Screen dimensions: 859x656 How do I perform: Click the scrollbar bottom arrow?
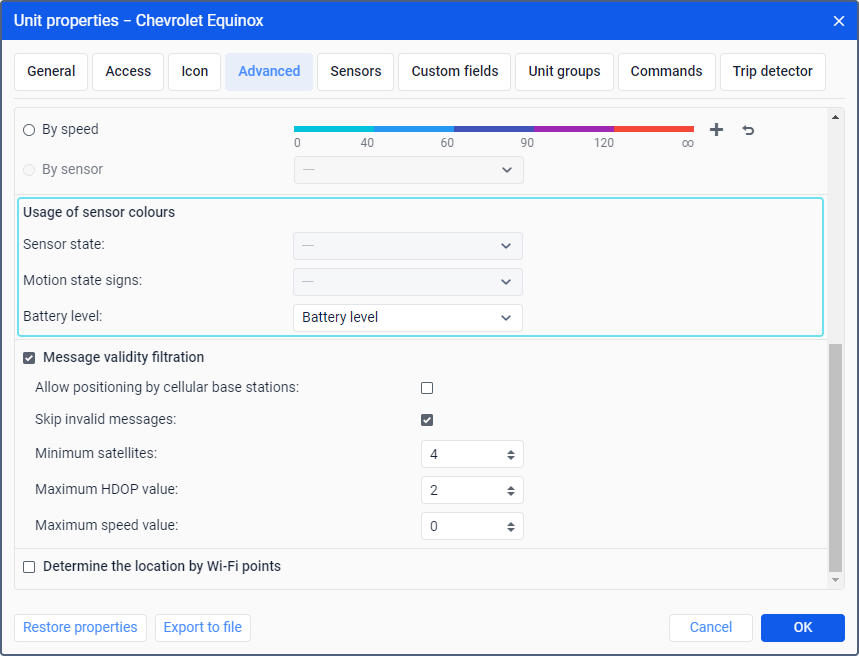click(x=835, y=580)
